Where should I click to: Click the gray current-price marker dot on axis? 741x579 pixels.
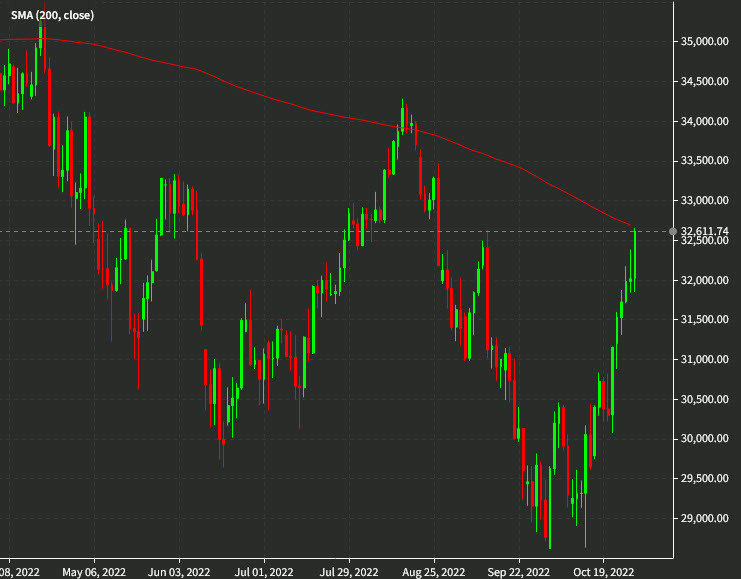pyautogui.click(x=673, y=231)
